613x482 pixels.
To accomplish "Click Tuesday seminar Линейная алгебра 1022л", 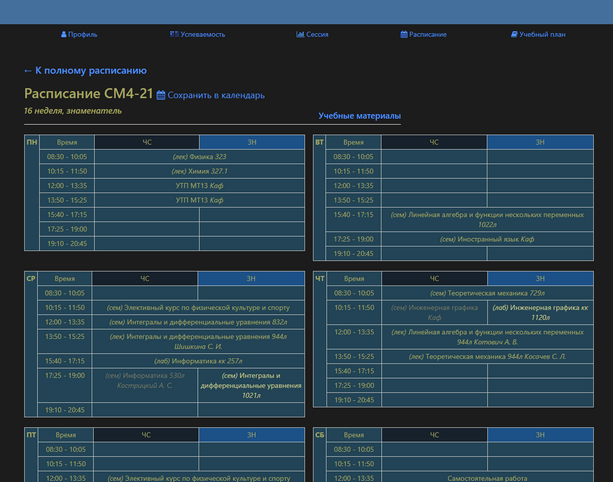I will tap(487, 219).
